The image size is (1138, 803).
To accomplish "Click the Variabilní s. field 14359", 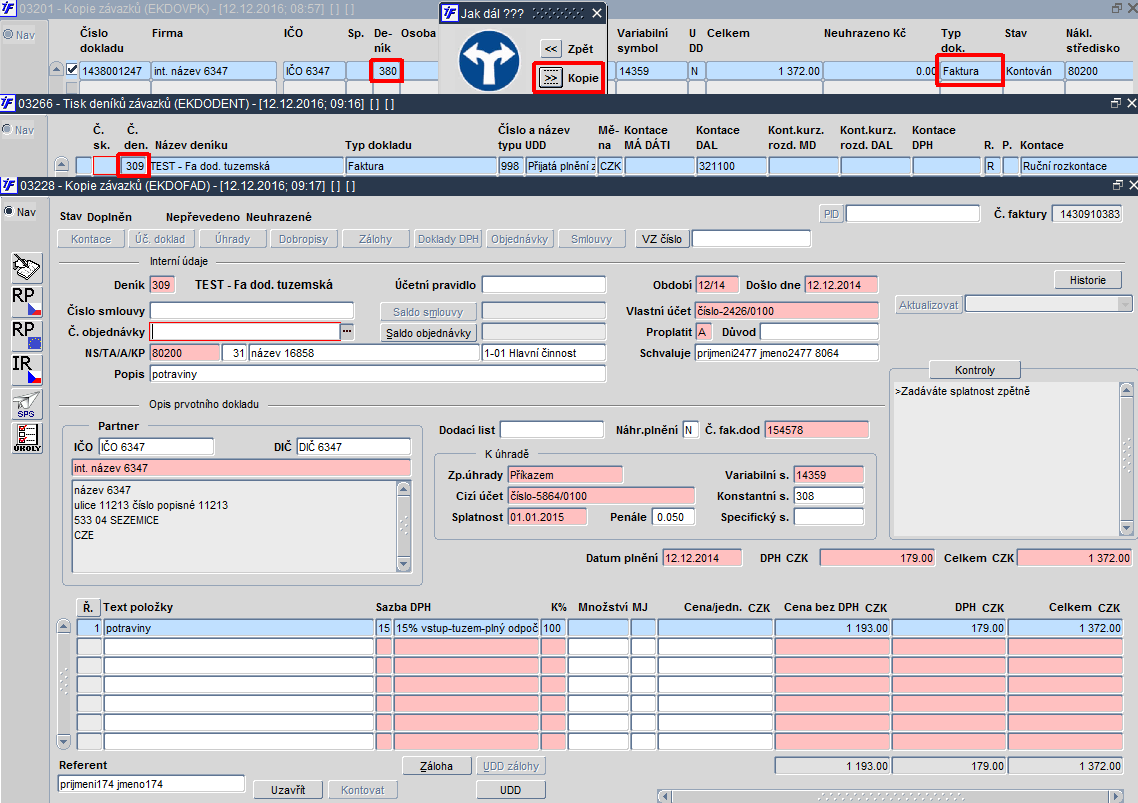I will [x=828, y=475].
